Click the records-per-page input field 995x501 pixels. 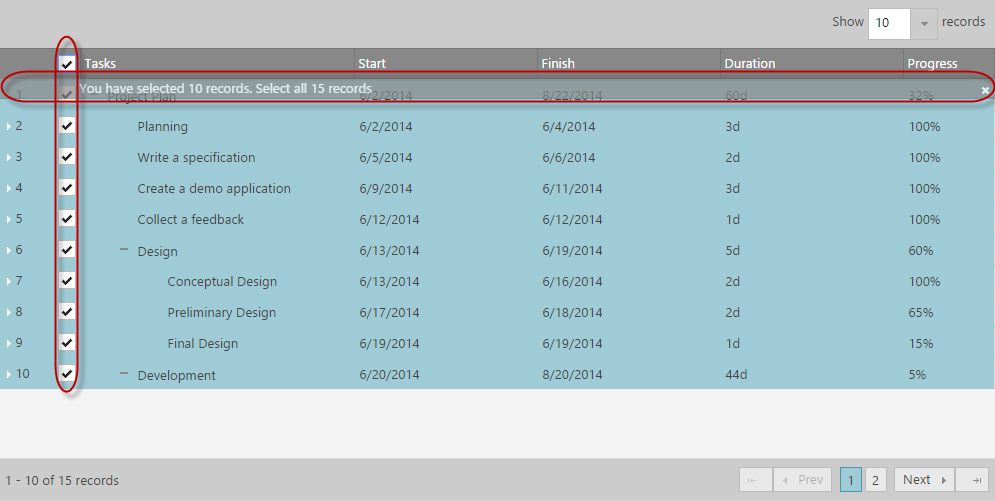(x=889, y=23)
